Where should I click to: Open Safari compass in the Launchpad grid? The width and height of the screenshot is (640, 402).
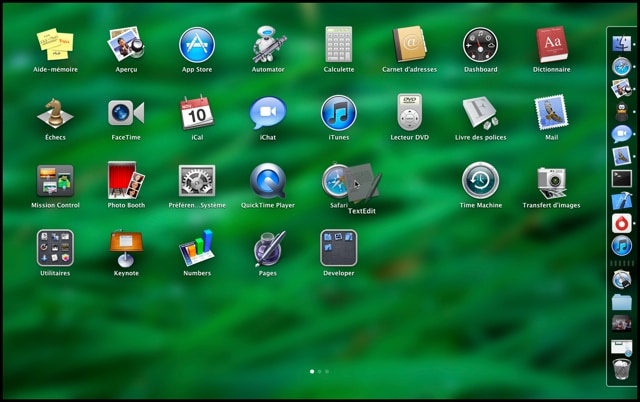(334, 181)
